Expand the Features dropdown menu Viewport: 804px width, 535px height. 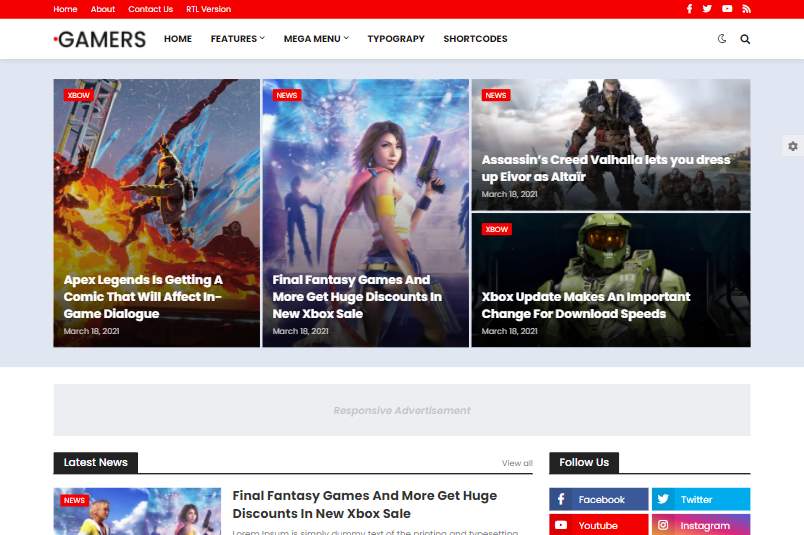point(238,39)
